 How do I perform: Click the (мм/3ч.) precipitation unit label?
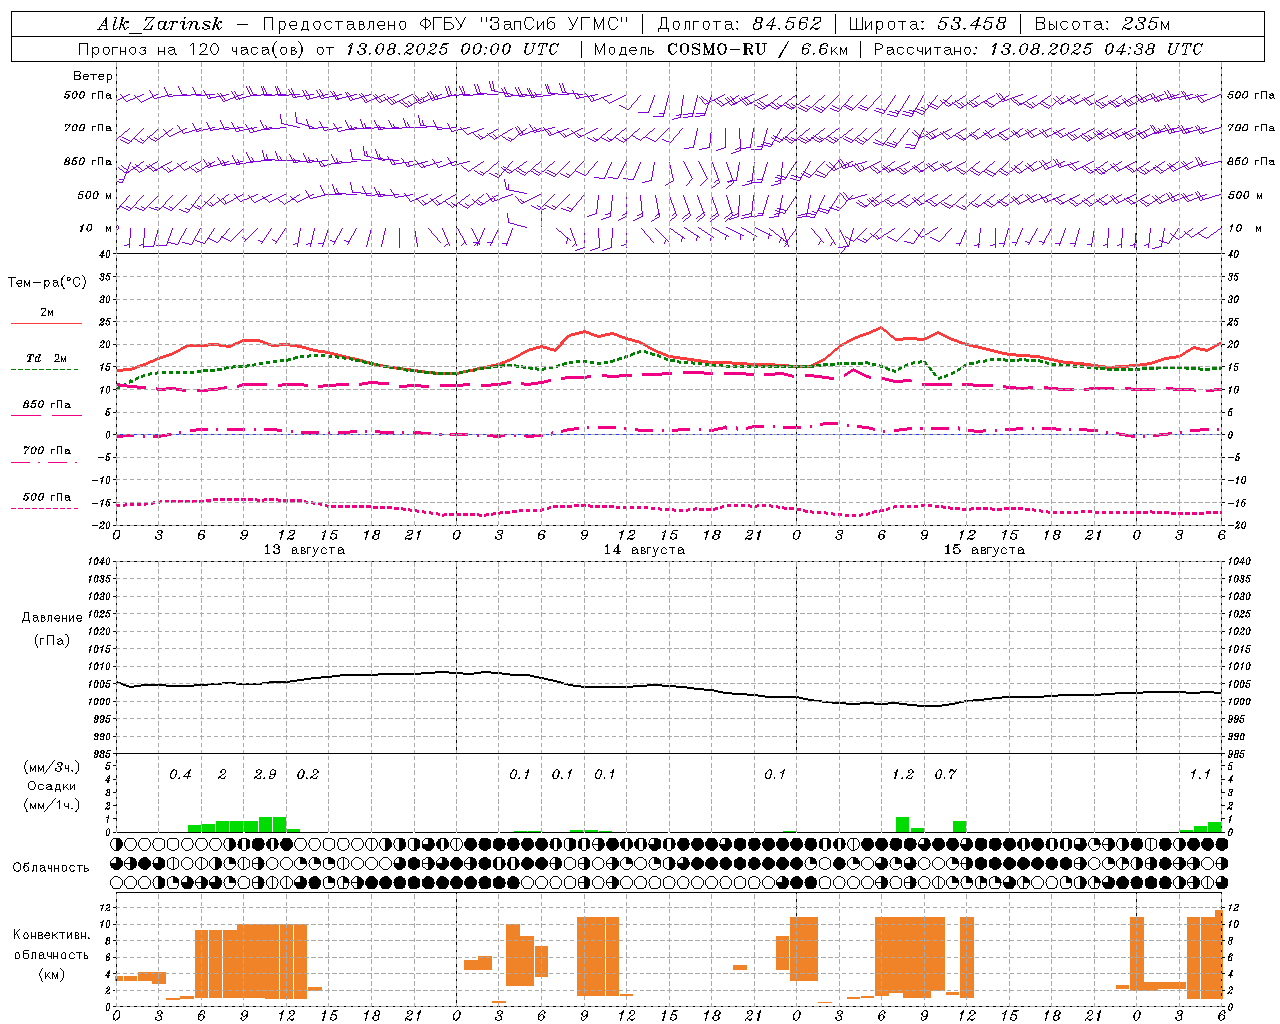(x=52, y=767)
